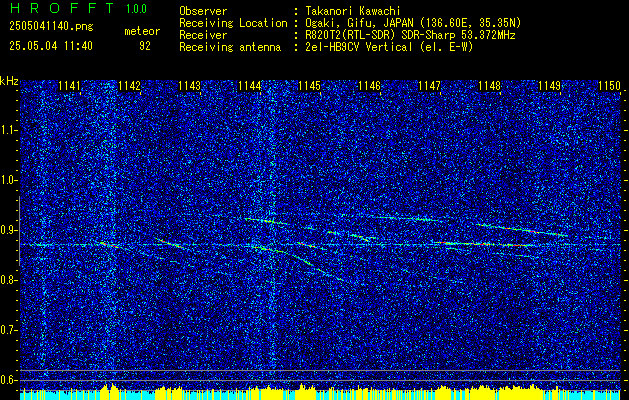This screenshot has width=629, height=400.
Task: Click the 0.9 frequency axis label
Action: pos(7,230)
